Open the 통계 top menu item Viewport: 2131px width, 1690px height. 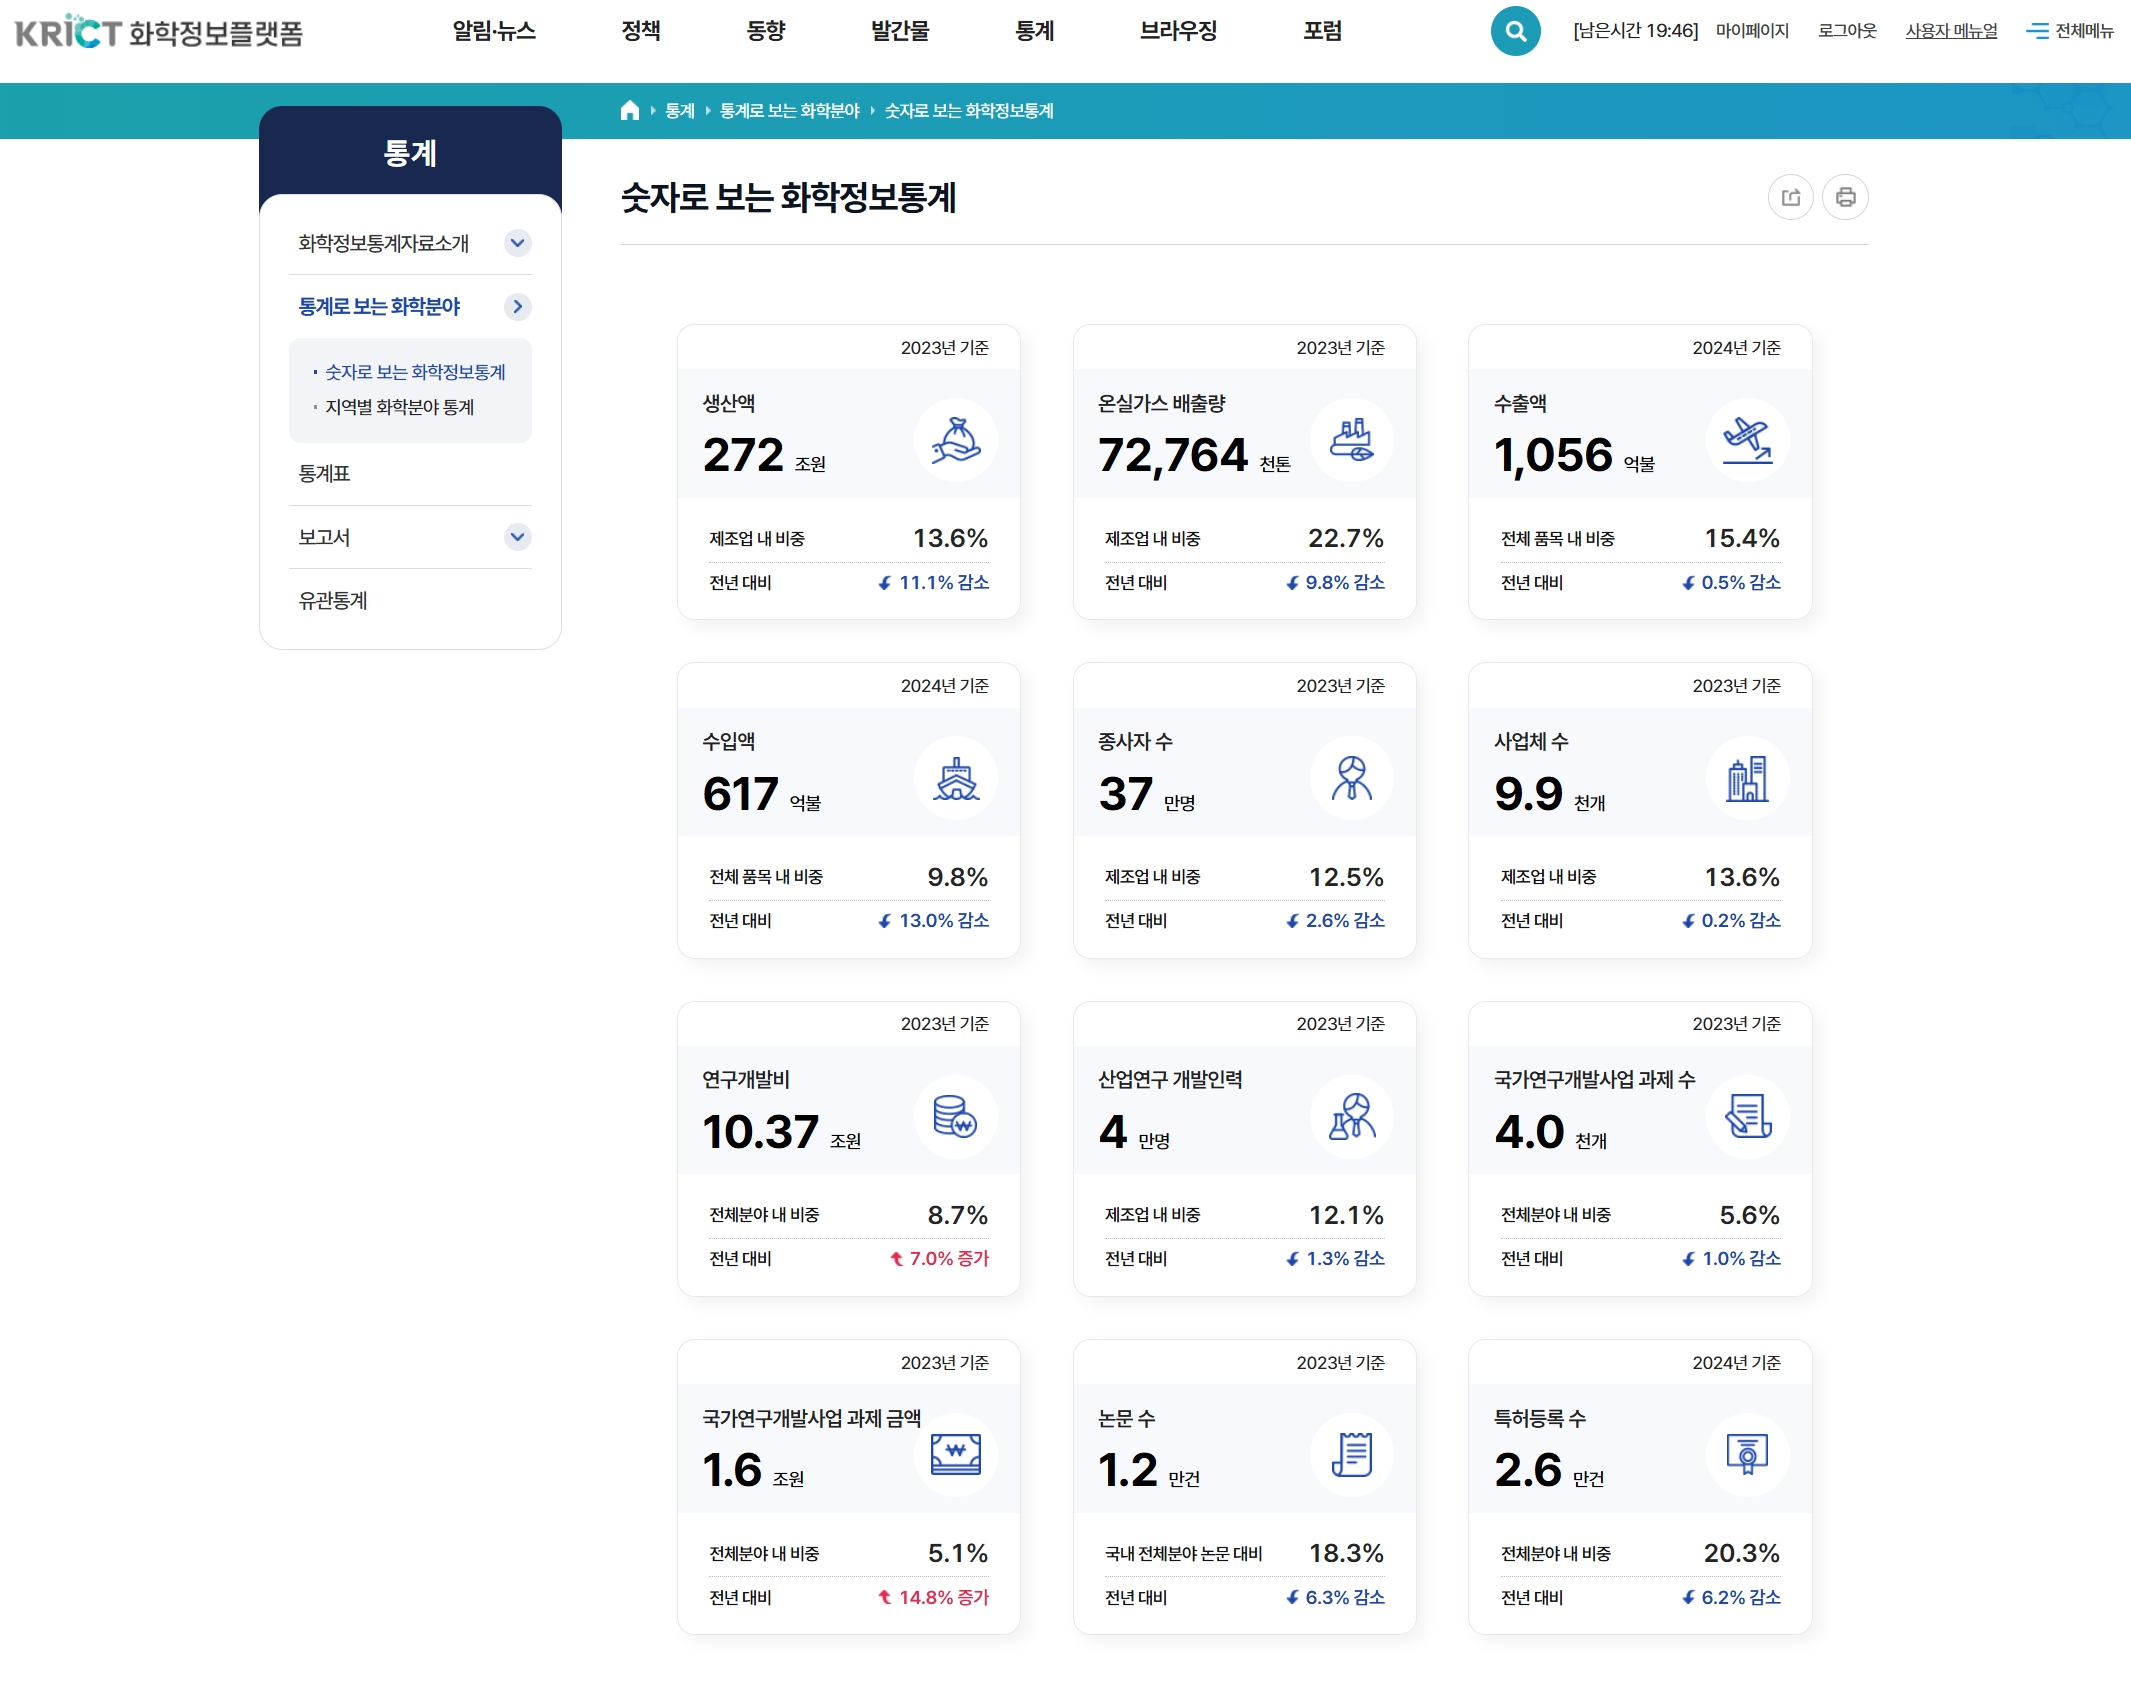[x=1034, y=31]
